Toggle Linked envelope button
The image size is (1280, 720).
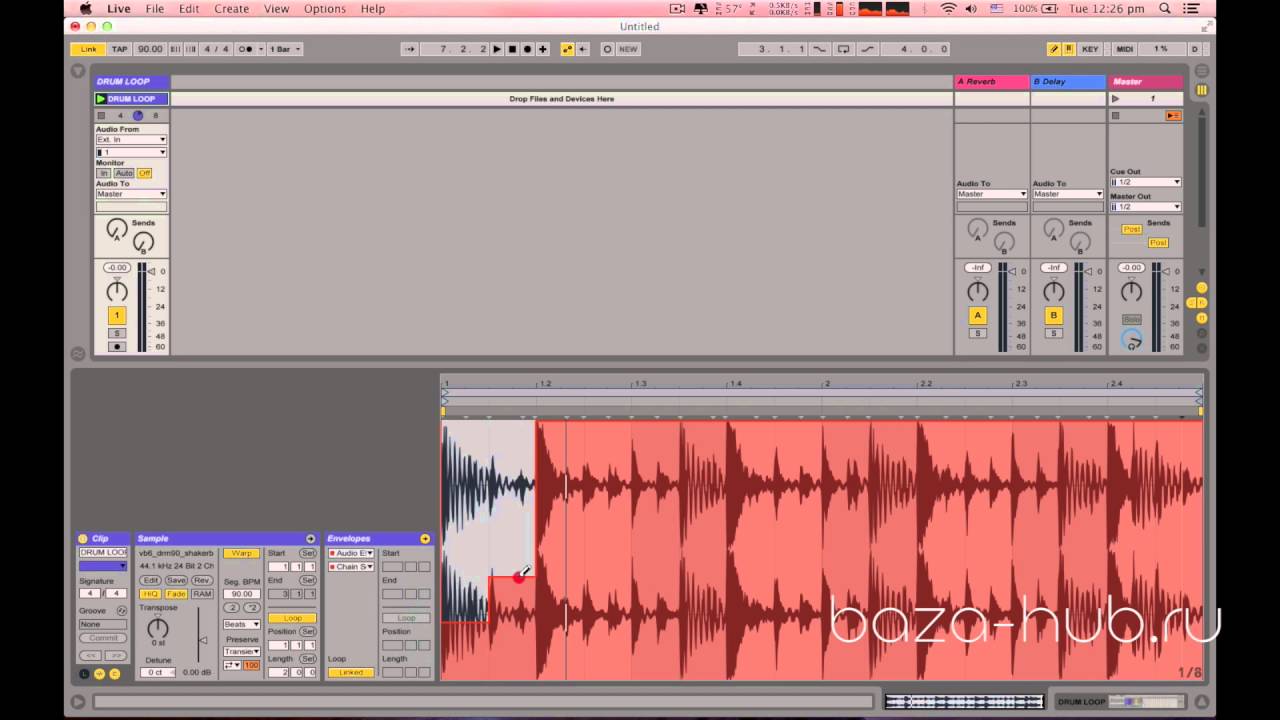351,672
